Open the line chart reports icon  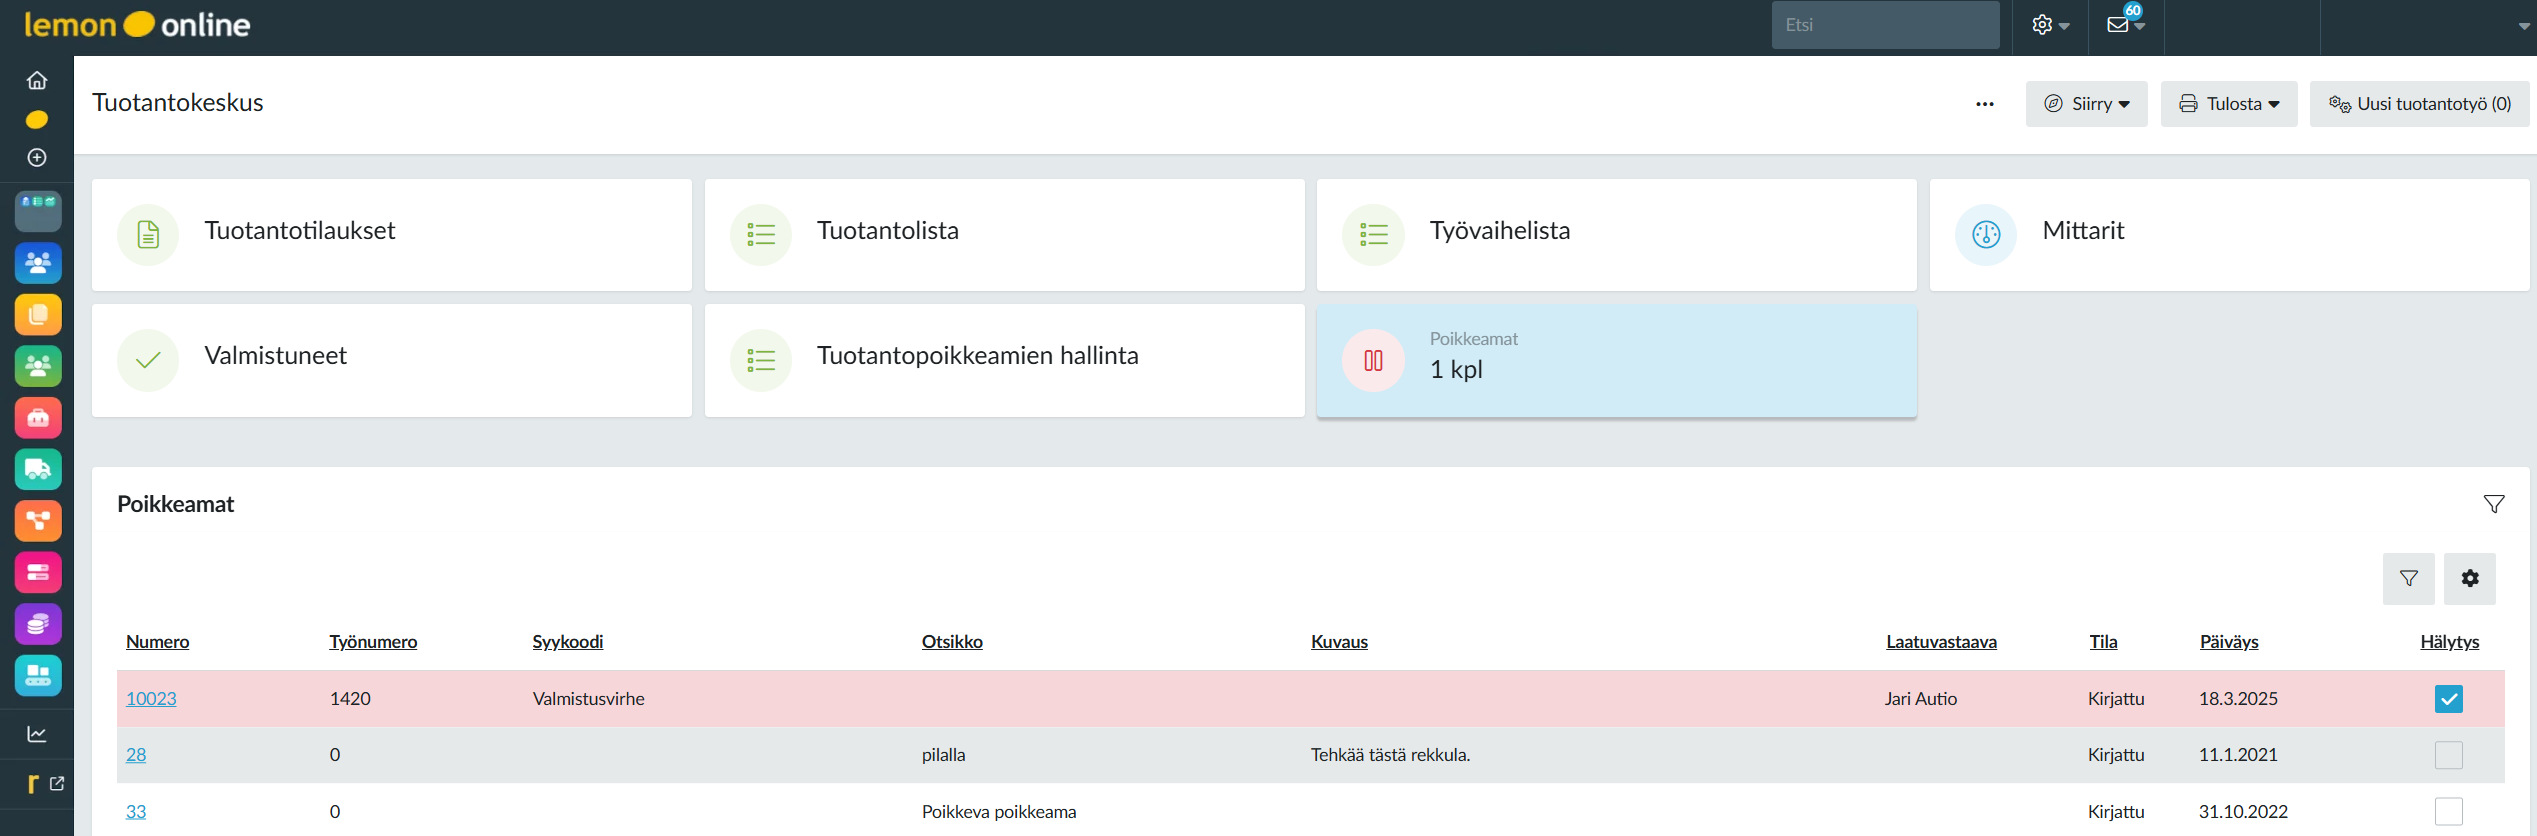pos(37,734)
